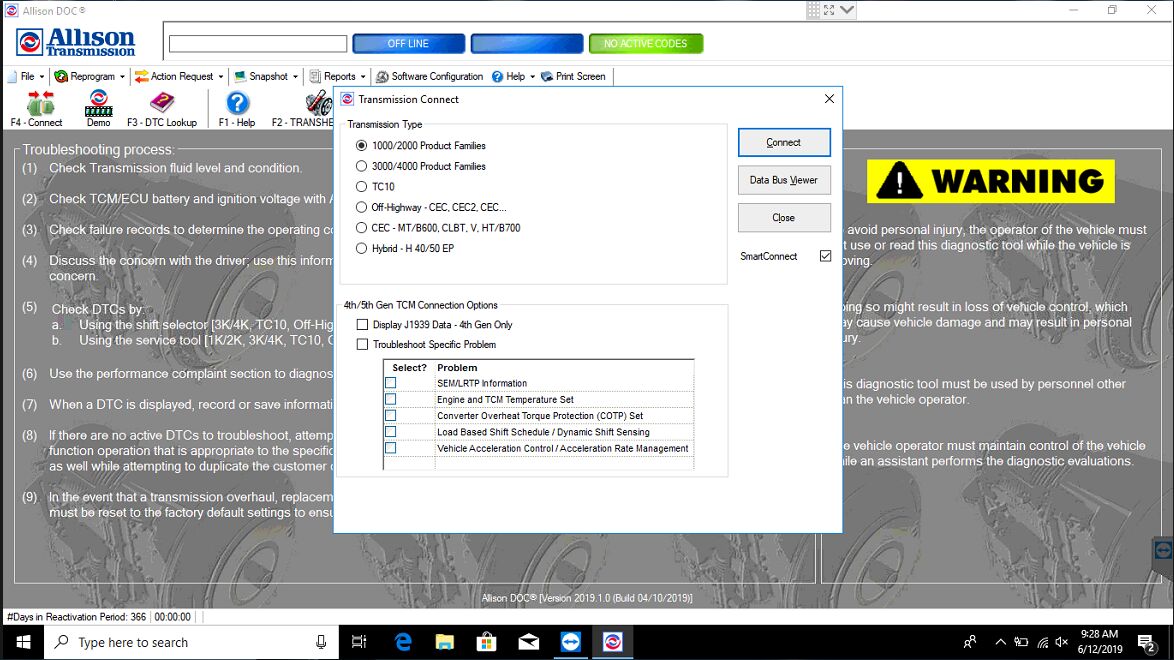1174x660 pixels.
Task: Expand the title bar chevron dropdown
Action: click(x=847, y=10)
